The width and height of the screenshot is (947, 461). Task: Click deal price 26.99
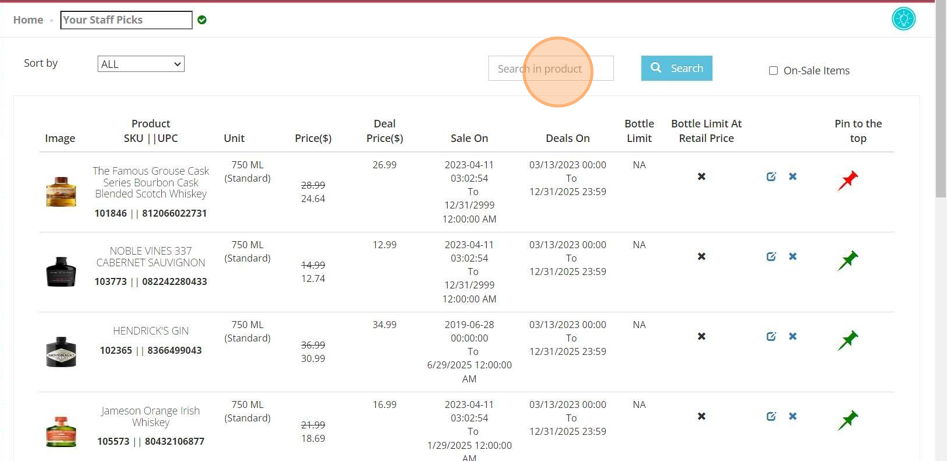tap(385, 165)
